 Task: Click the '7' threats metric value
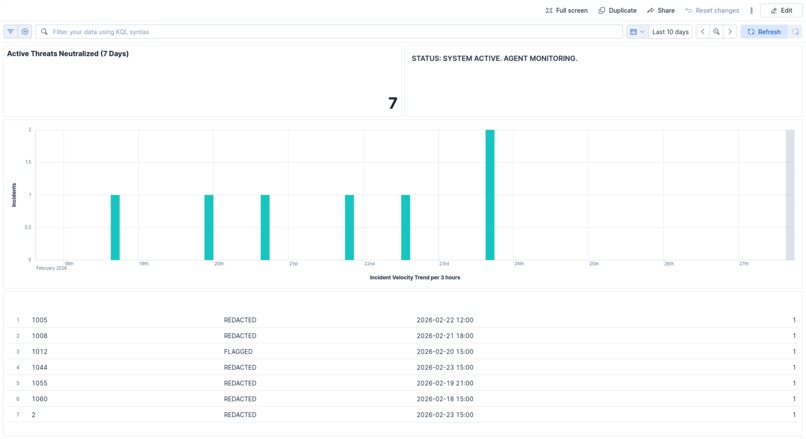pos(393,103)
